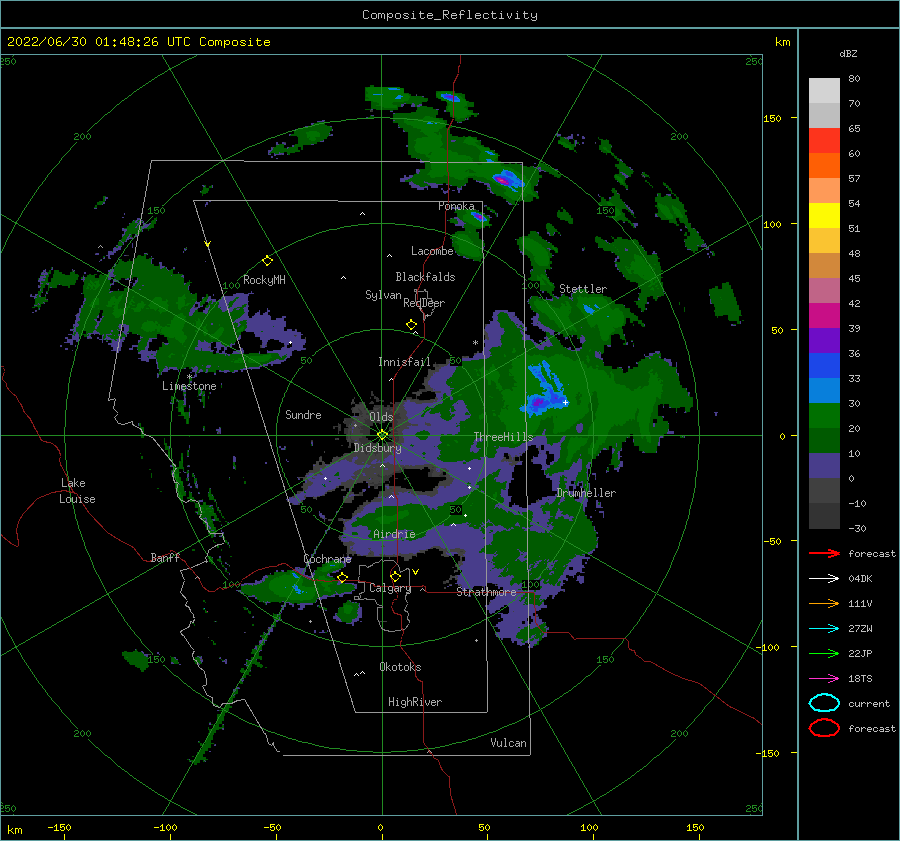The width and height of the screenshot is (900, 841).
Task: Click the Calgary city label
Action: pos(390,588)
